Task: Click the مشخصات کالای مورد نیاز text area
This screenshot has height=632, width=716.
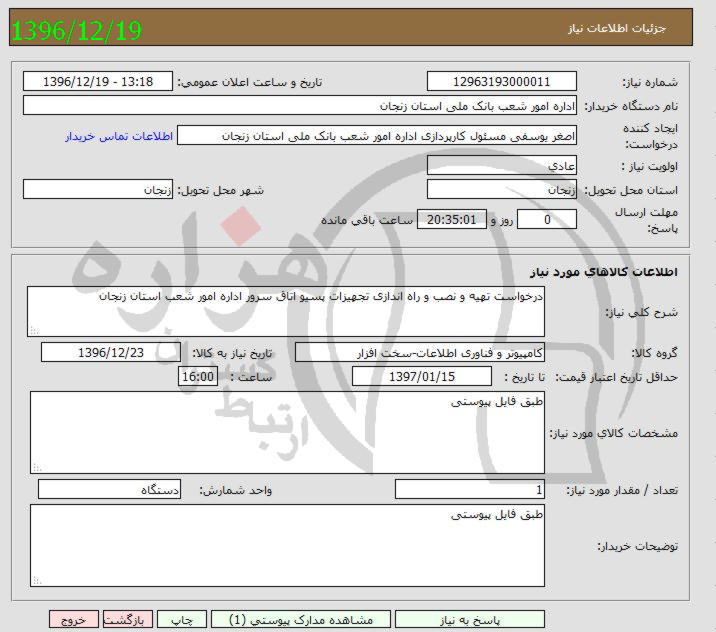Action: click(287, 432)
